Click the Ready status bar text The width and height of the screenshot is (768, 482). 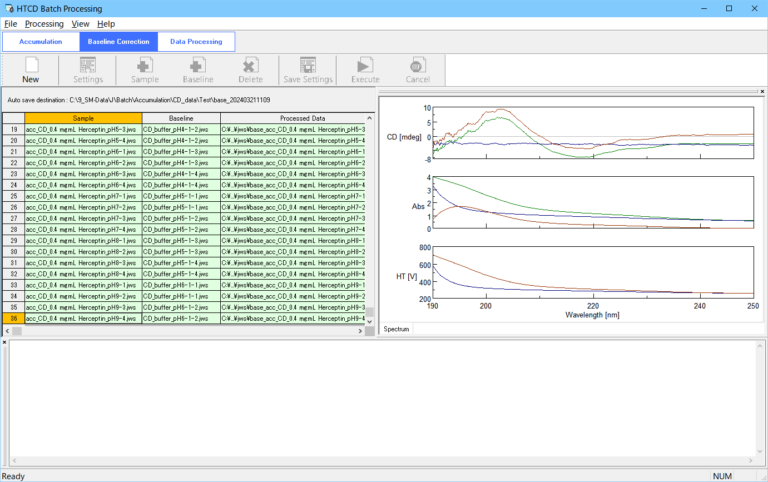tap(13, 476)
